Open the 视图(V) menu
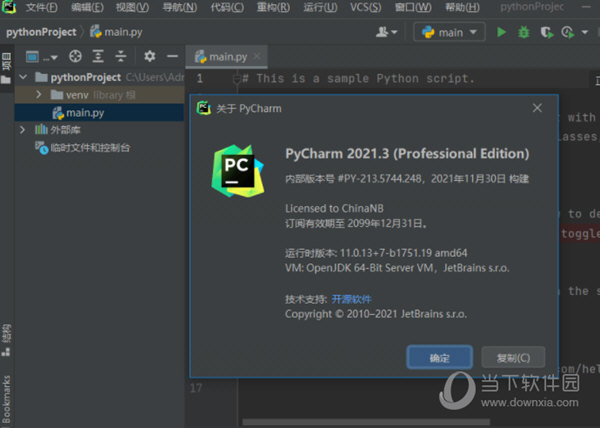Image resolution: width=600 pixels, height=428 pixels. 132,7
